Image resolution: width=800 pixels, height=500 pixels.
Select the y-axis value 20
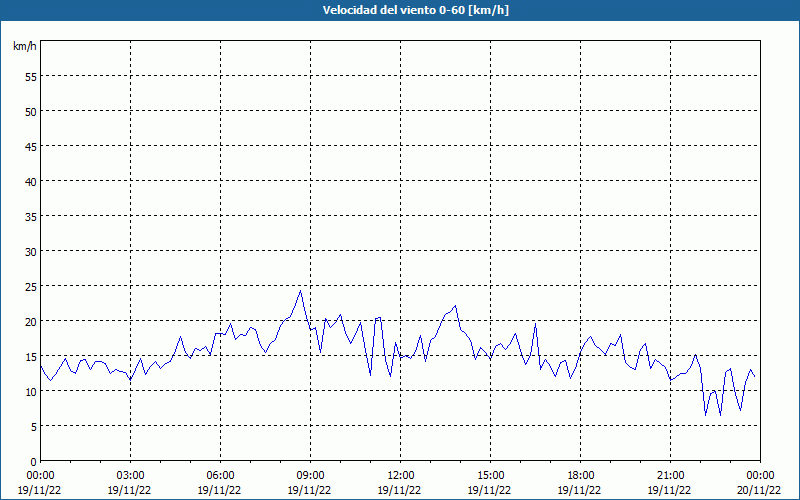(x=31, y=322)
